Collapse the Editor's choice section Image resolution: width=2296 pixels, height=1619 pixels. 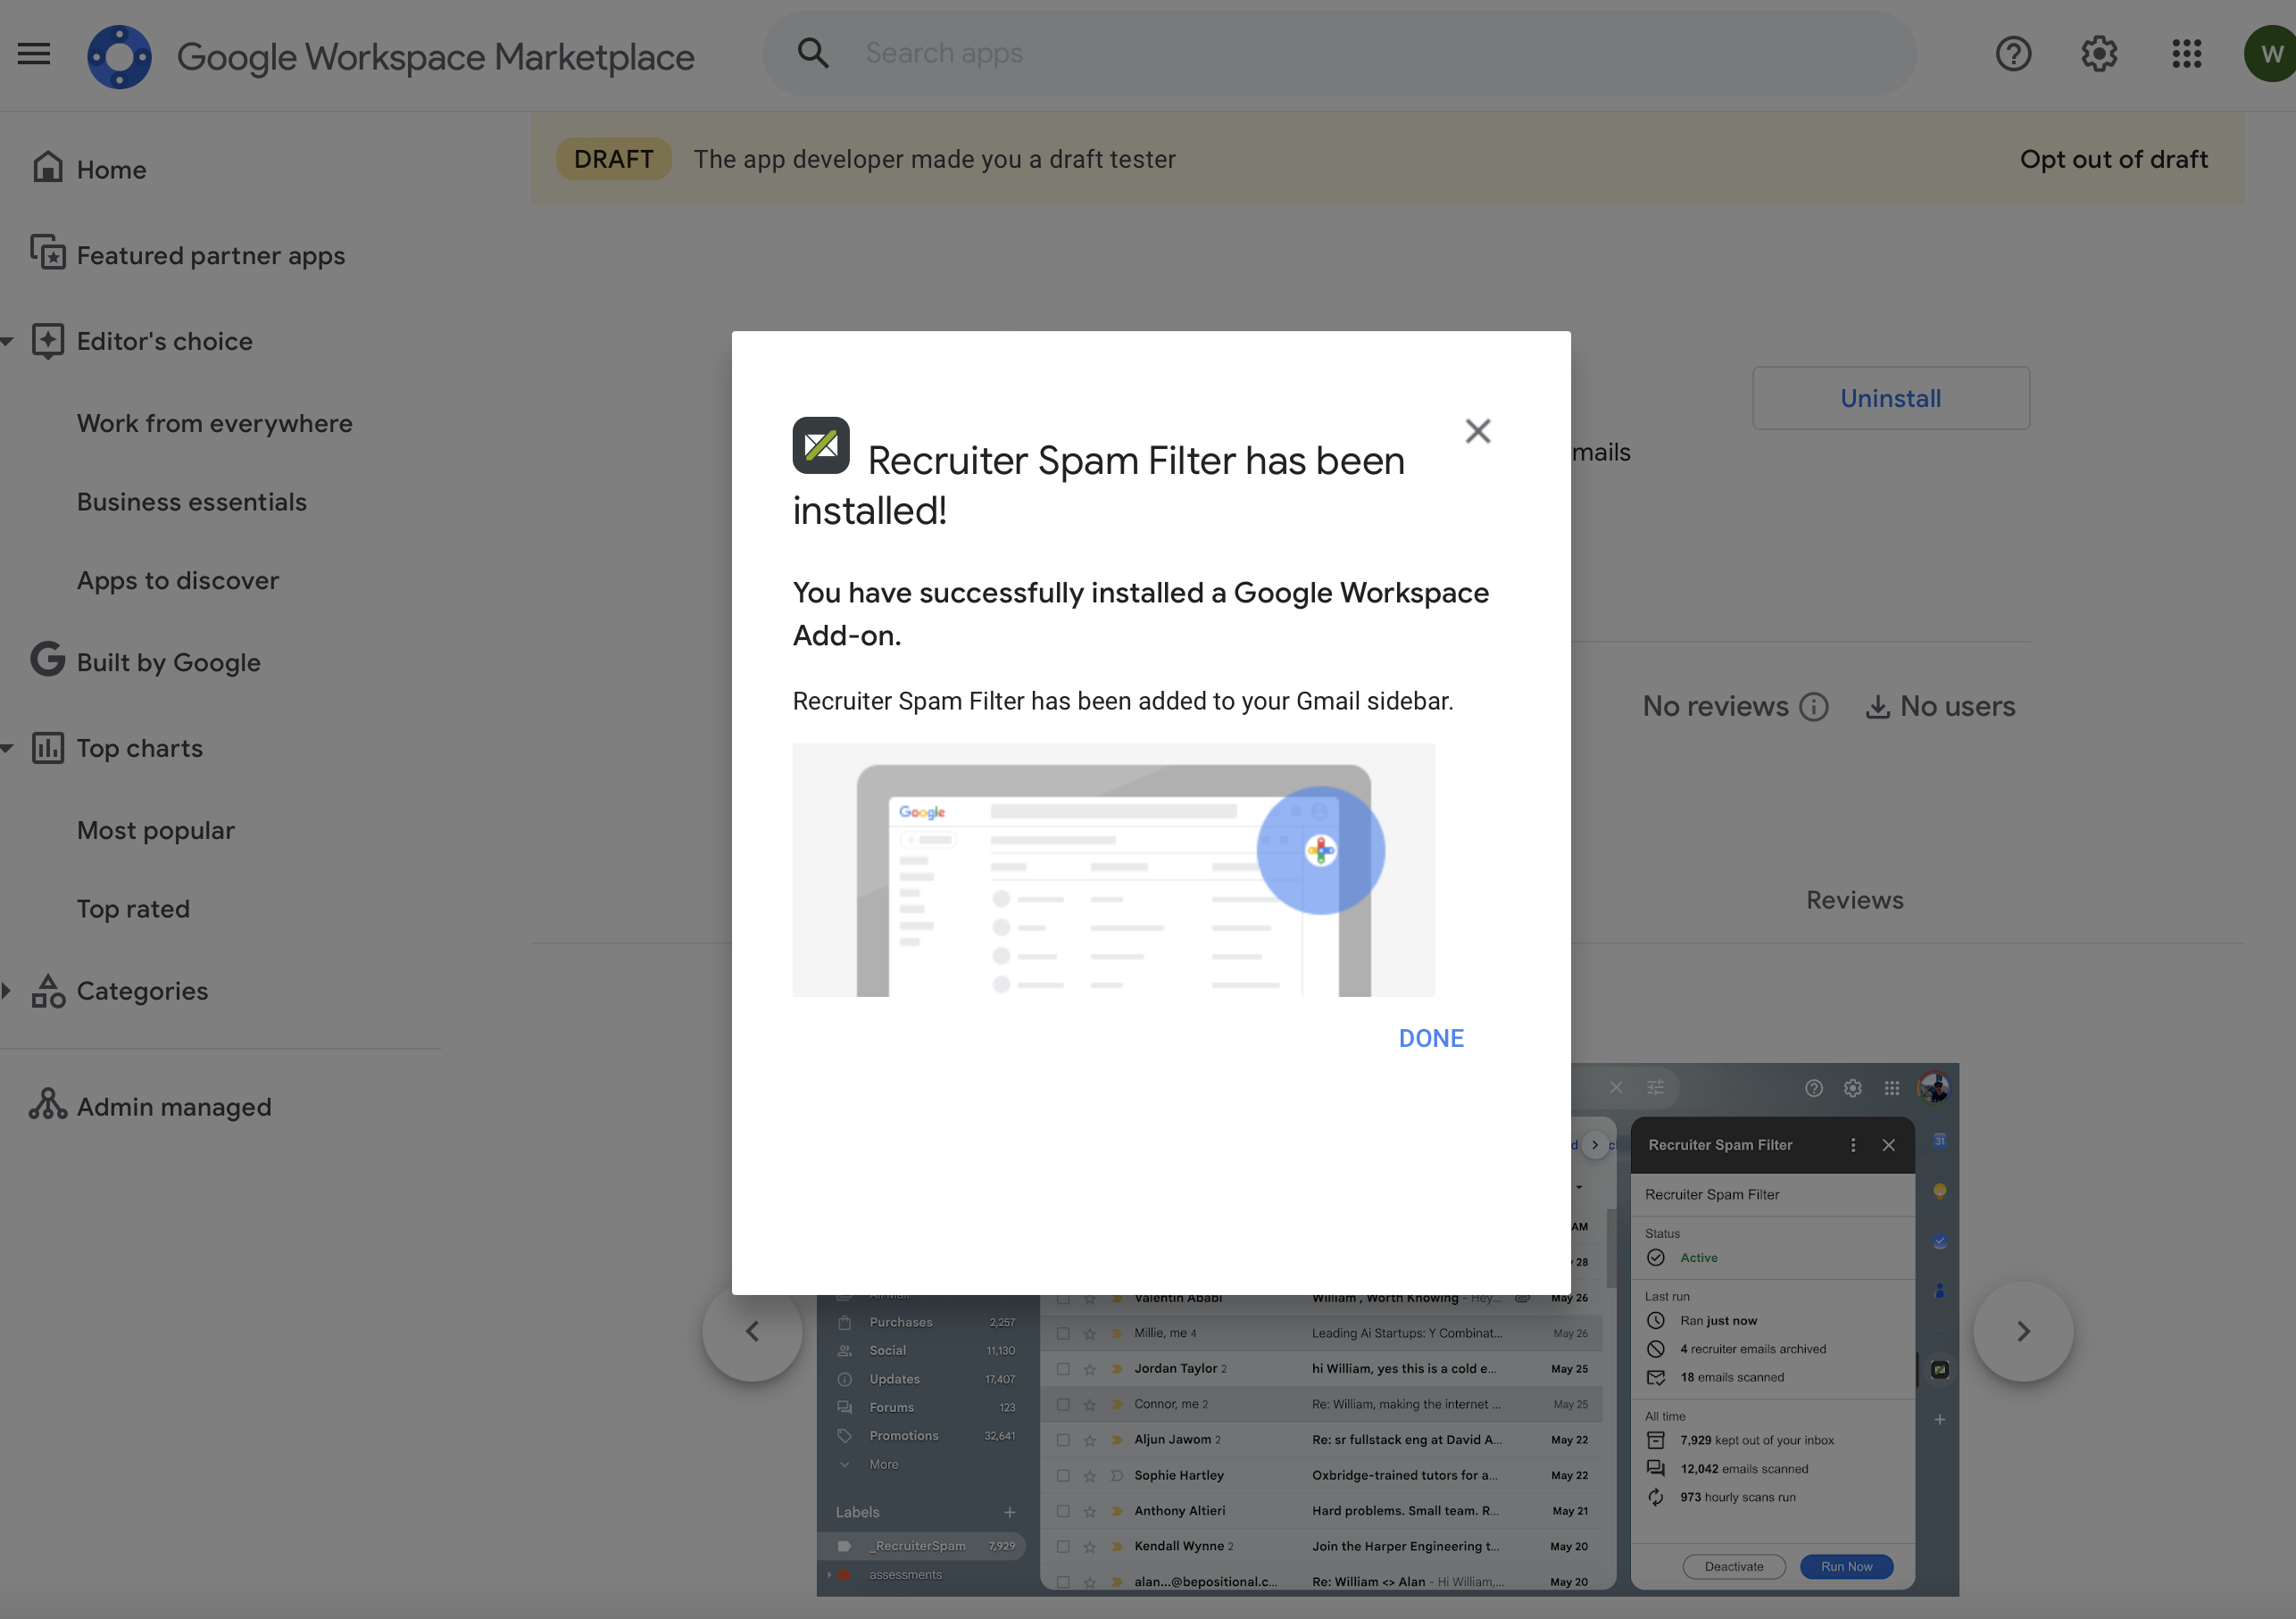7,342
